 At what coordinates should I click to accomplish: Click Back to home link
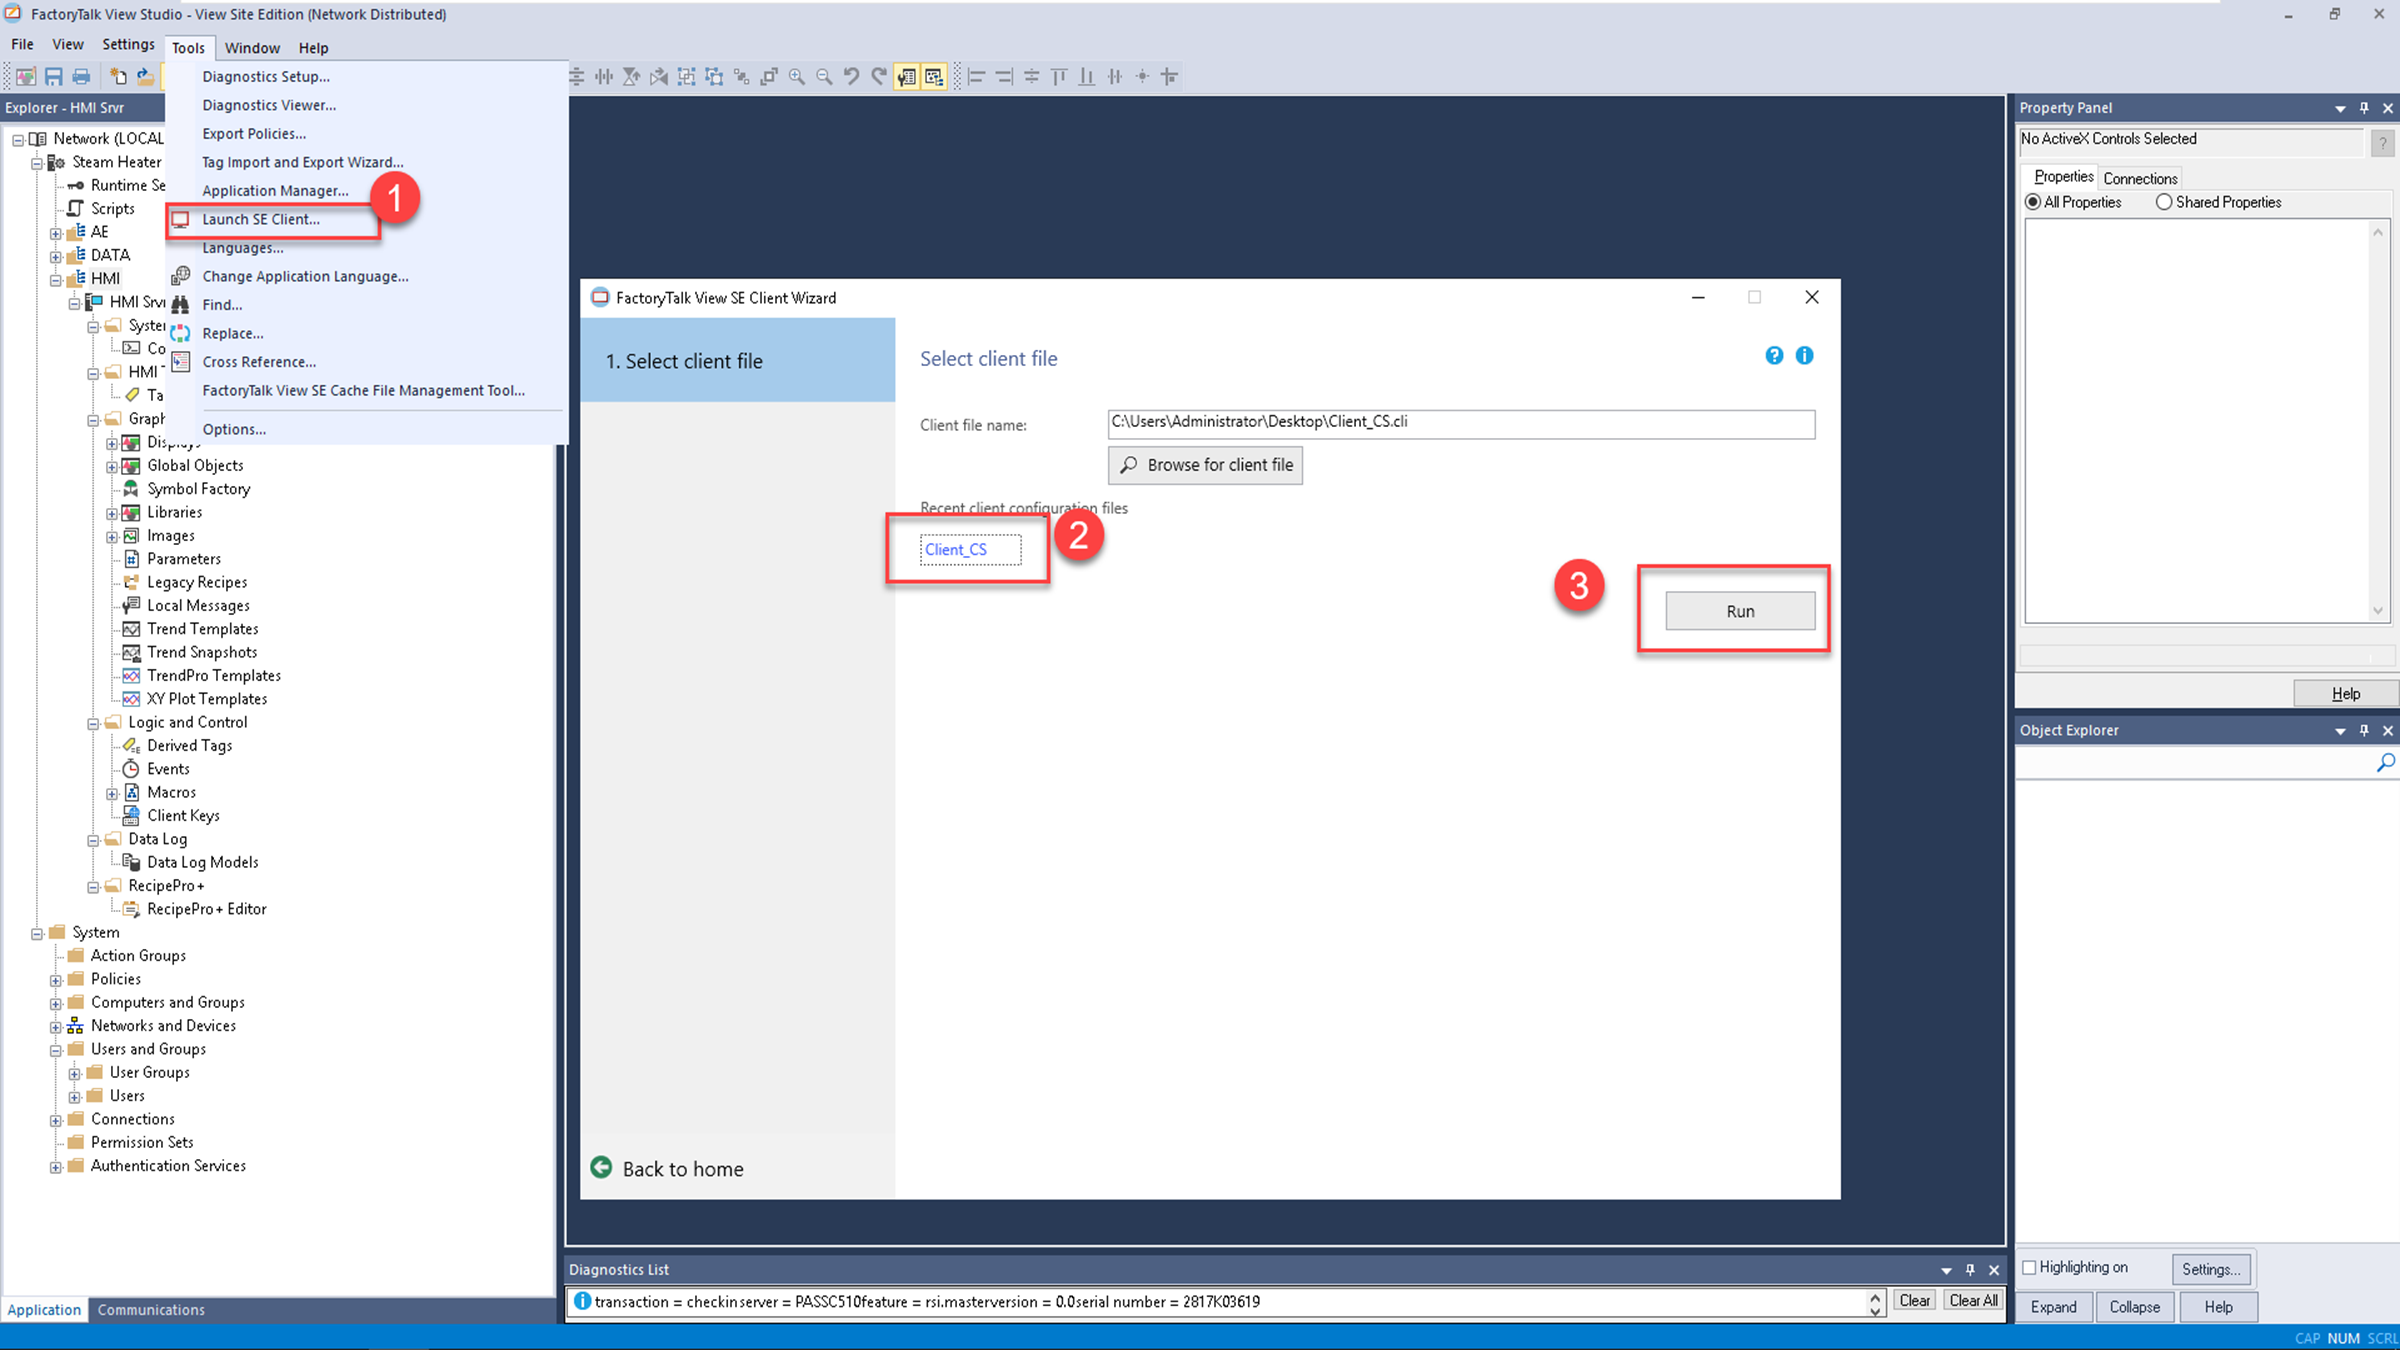coord(683,1169)
